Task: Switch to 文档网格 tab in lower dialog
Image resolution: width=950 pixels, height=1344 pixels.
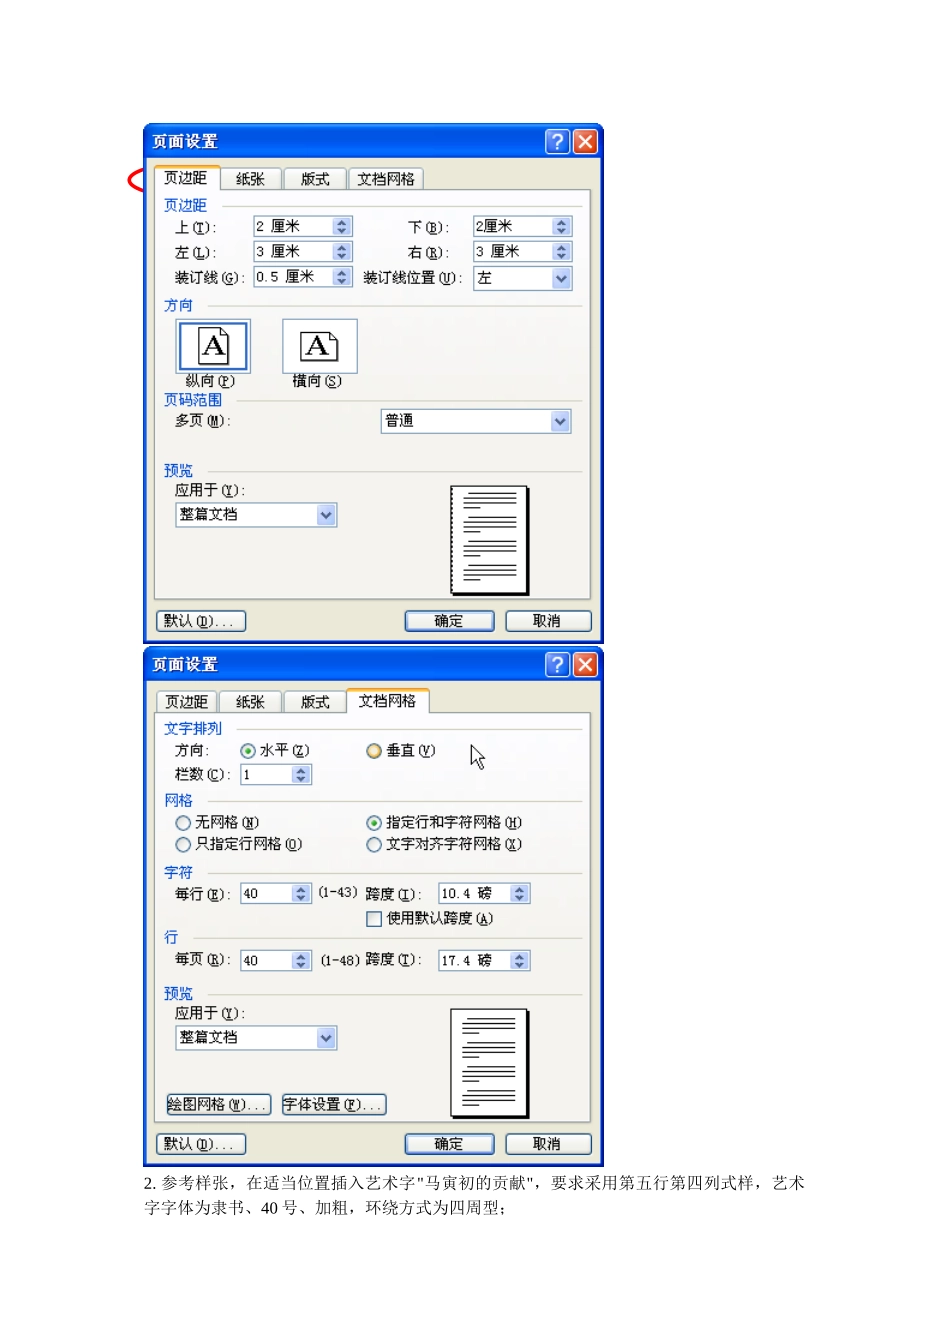Action: coord(387,700)
